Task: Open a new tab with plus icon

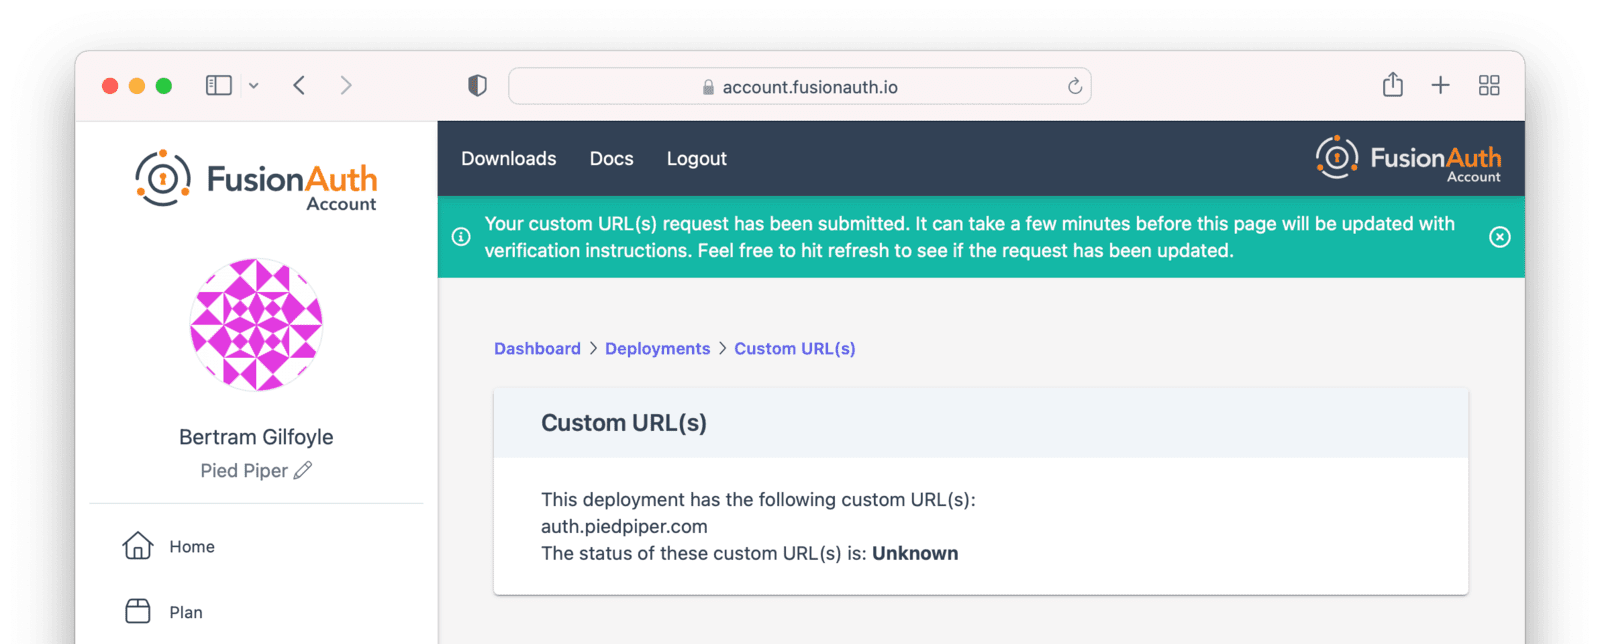Action: tap(1440, 86)
